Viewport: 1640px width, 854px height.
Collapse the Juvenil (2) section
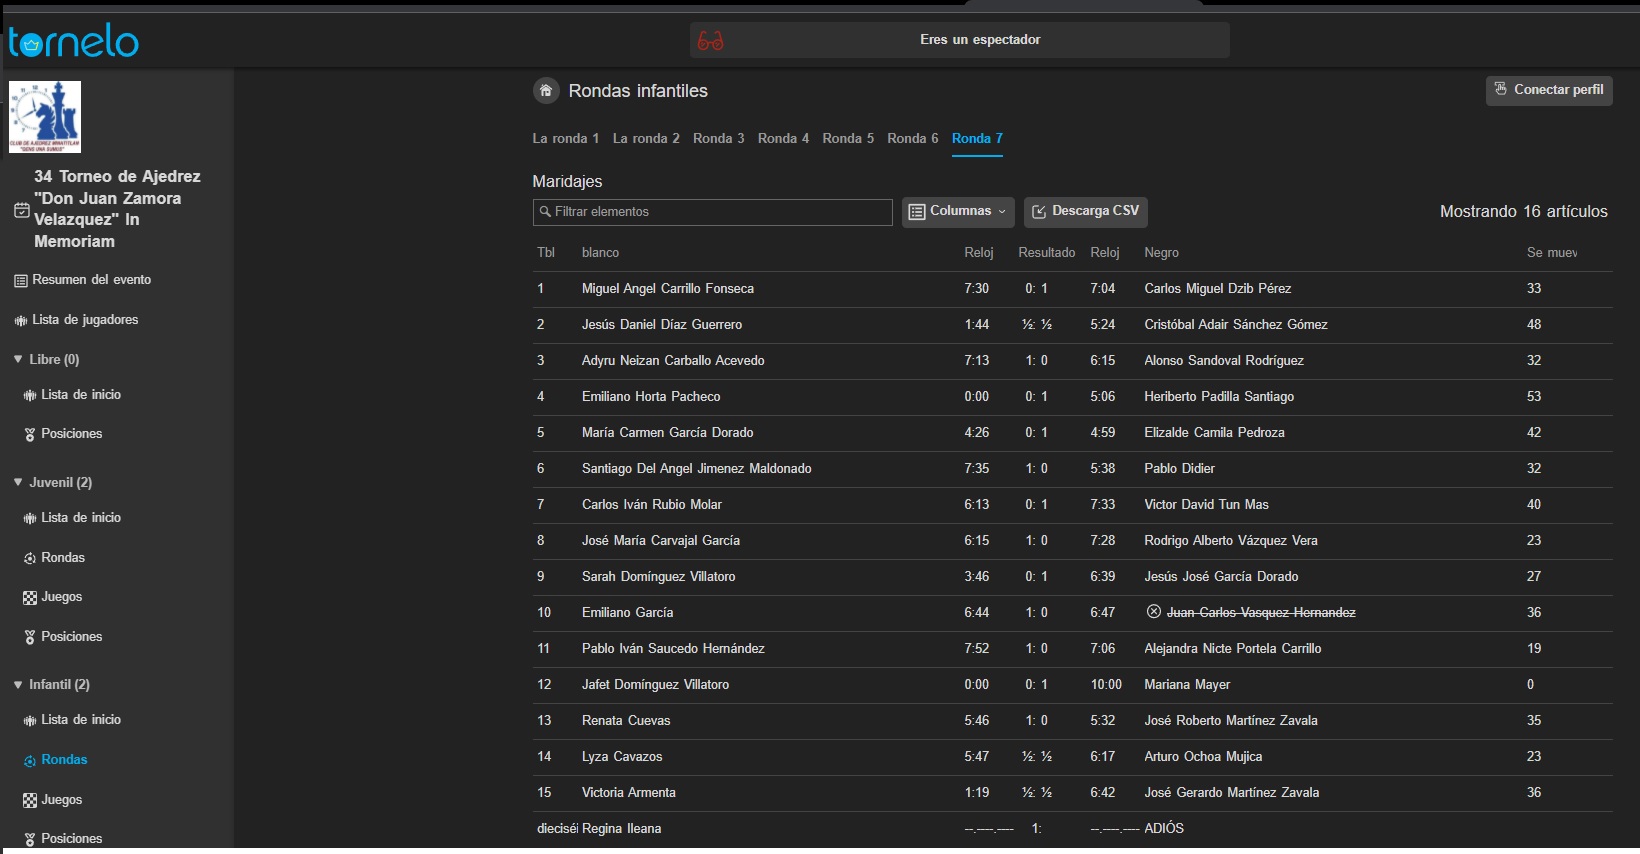click(18, 482)
